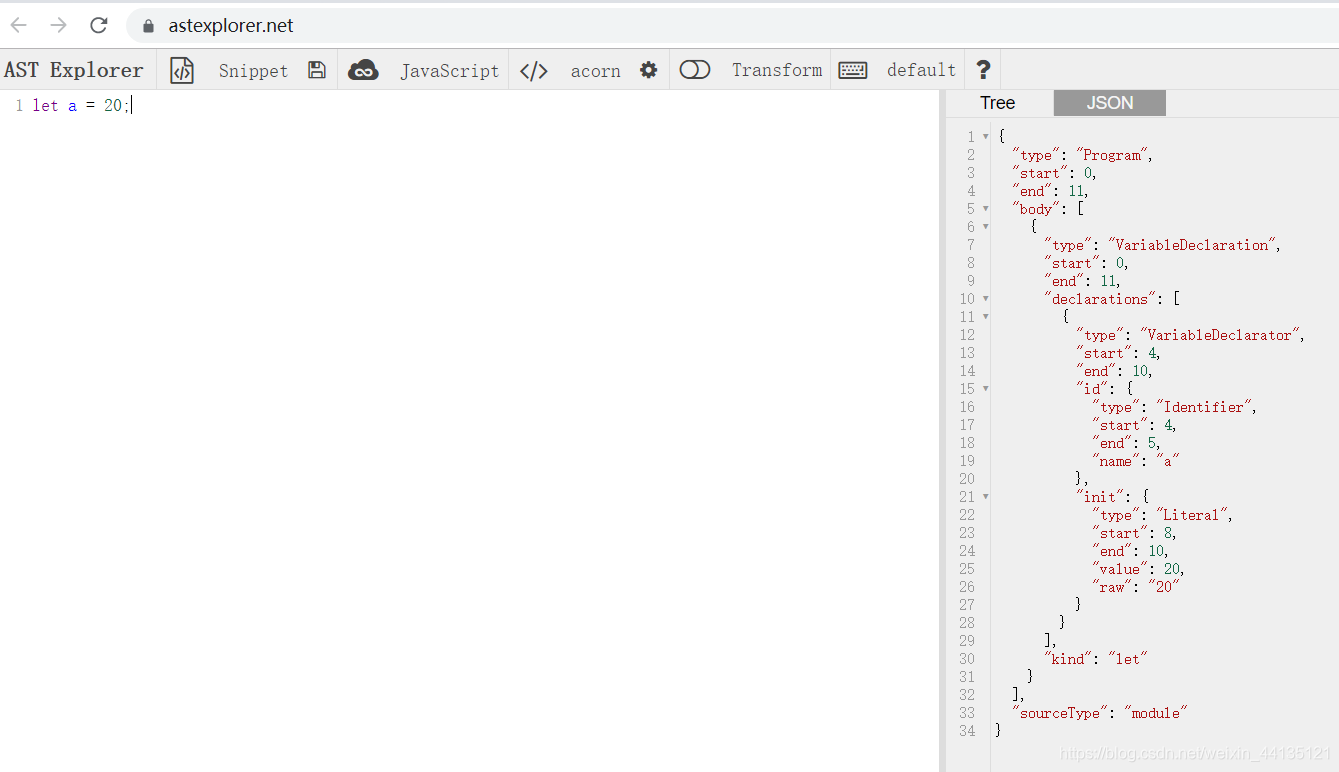Go back with browser back arrow
The height and width of the screenshot is (772, 1339).
click(19, 25)
